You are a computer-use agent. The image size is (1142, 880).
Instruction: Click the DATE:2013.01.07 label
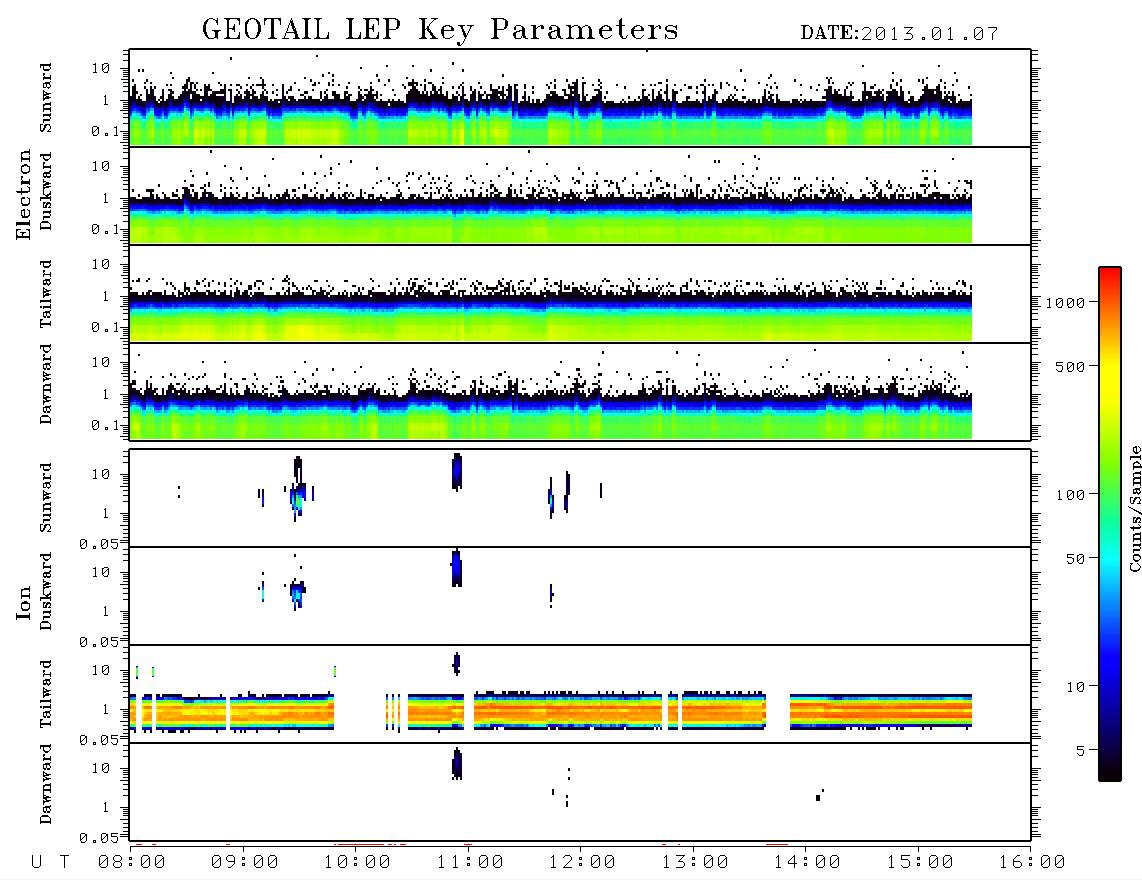tap(899, 34)
